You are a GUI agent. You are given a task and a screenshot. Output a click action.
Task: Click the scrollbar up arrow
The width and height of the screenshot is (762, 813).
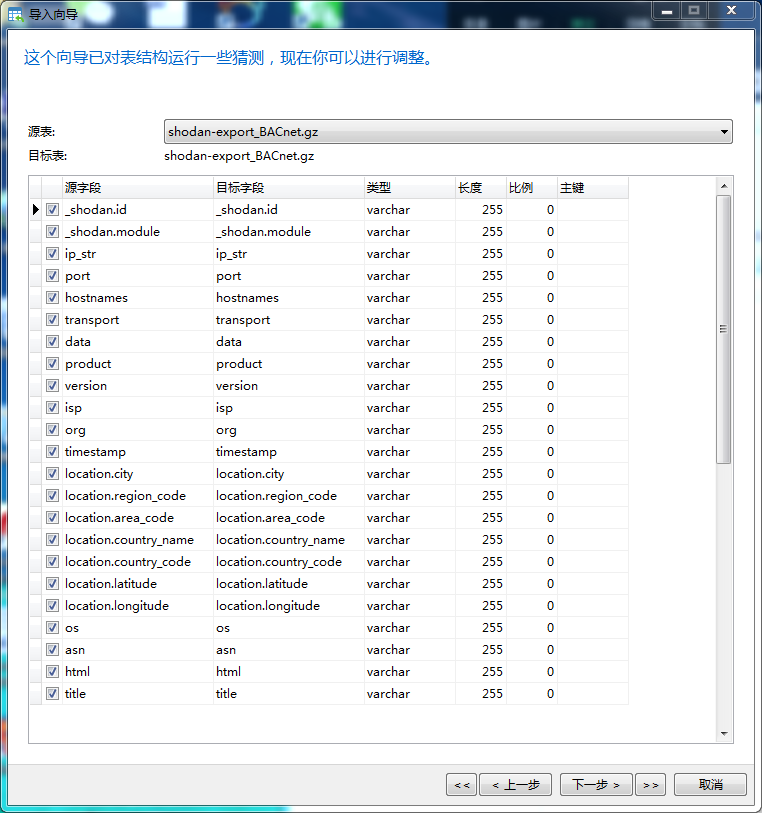coord(724,186)
